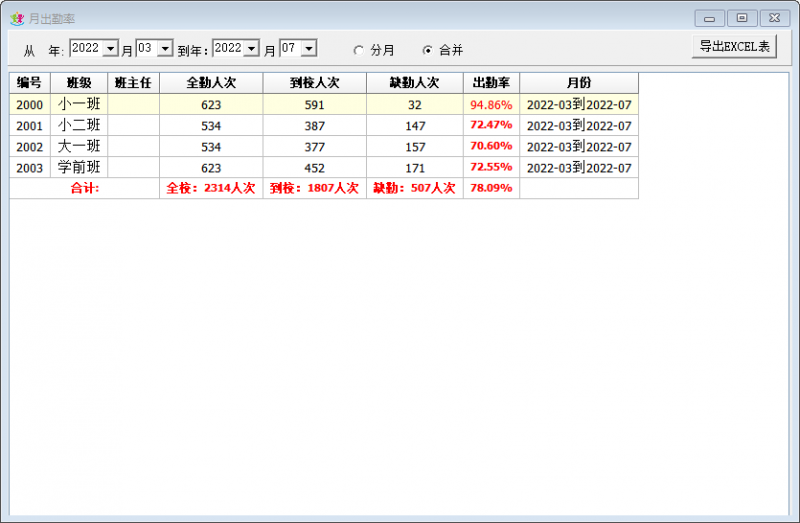Click class name 大一班
The width and height of the screenshot is (800, 523).
point(79,146)
